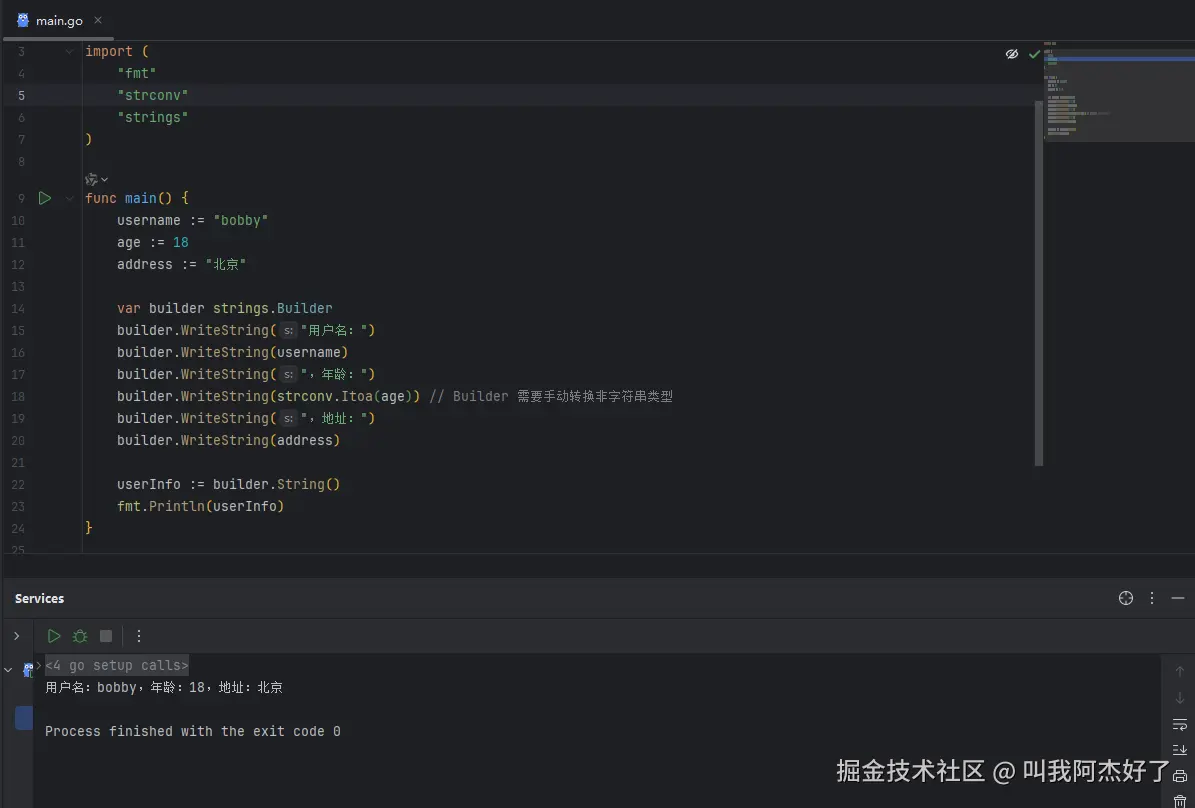Click the s: parameter hint on line 15
This screenshot has height=808, width=1195.
point(288,330)
